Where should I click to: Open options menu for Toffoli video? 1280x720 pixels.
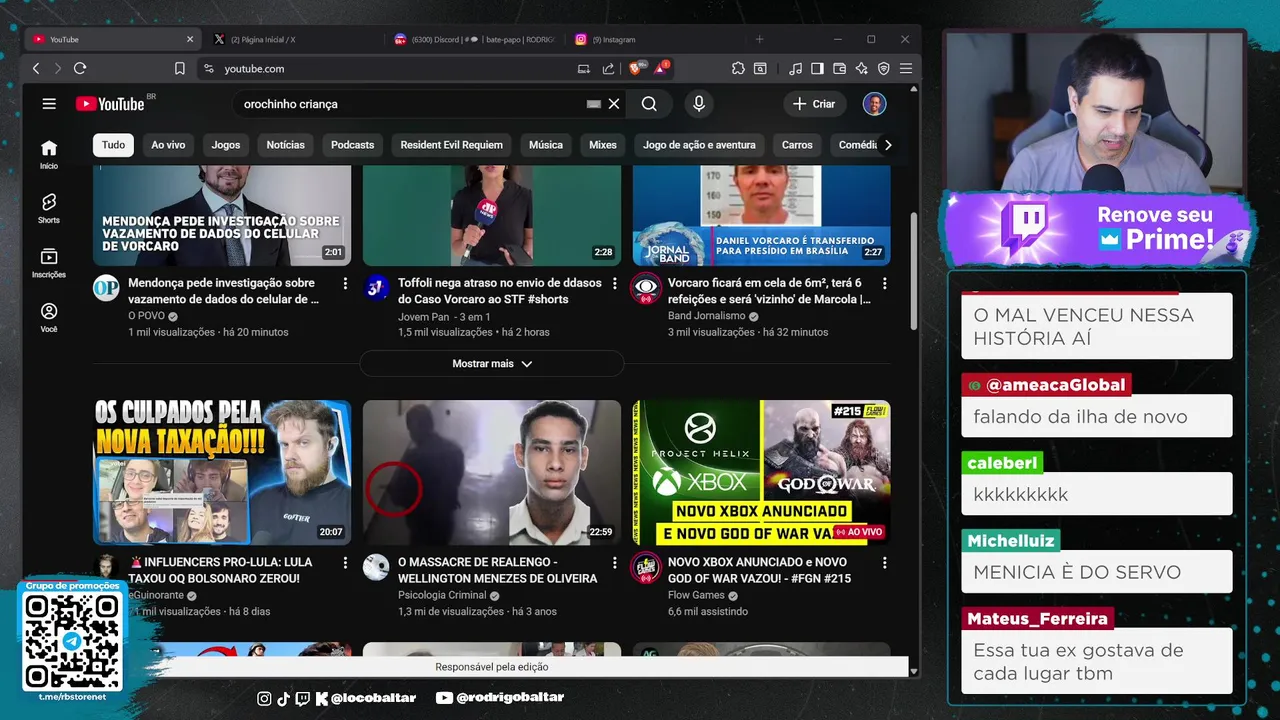point(615,284)
